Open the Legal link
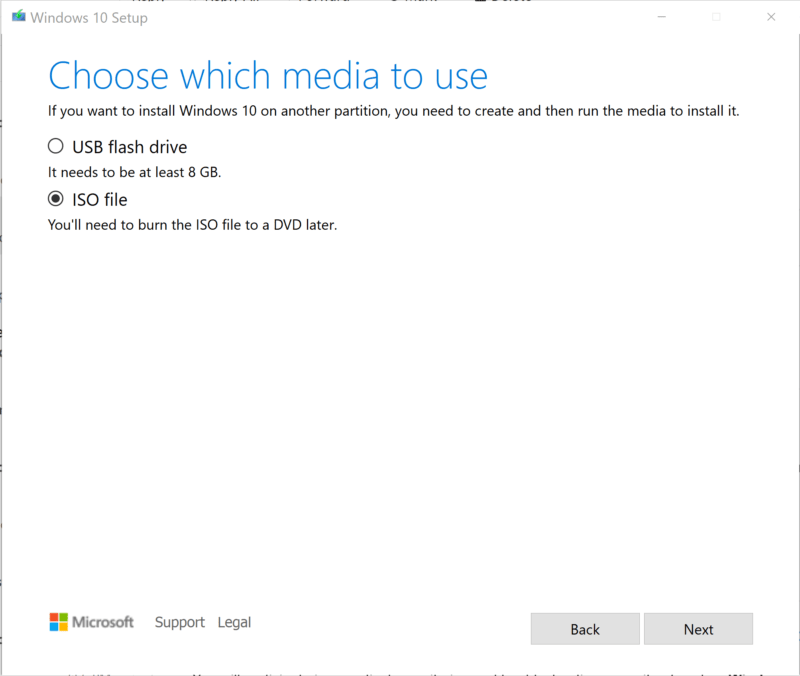The image size is (800, 676). pos(234,622)
